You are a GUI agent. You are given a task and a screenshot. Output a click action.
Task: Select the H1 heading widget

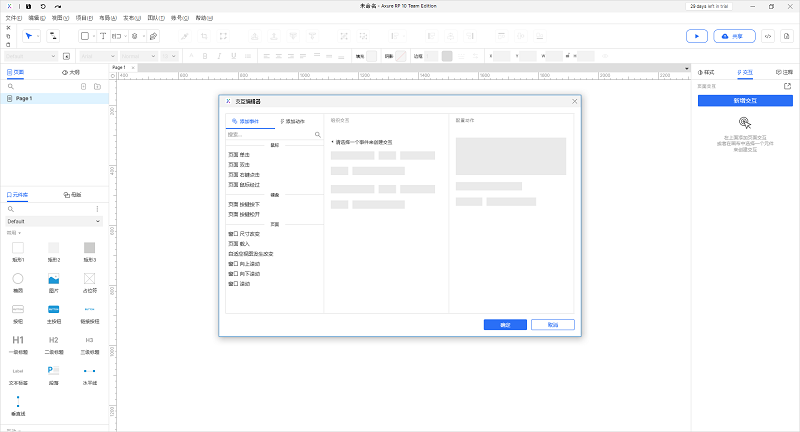(x=18, y=344)
